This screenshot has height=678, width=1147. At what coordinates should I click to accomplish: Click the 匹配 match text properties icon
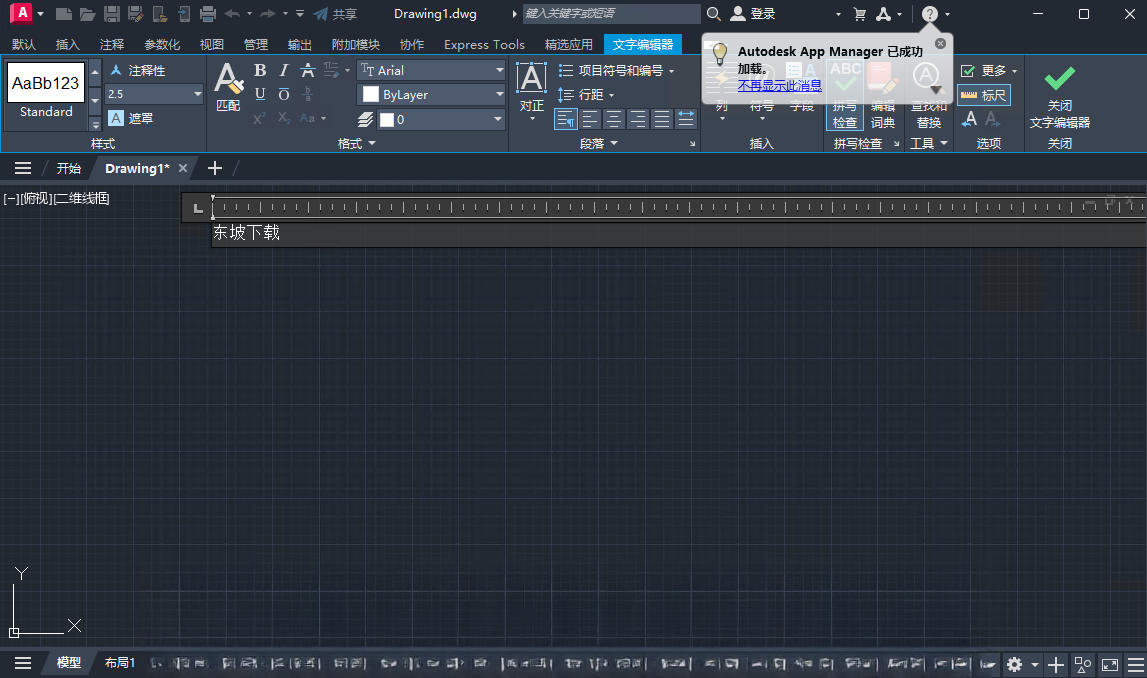point(228,87)
